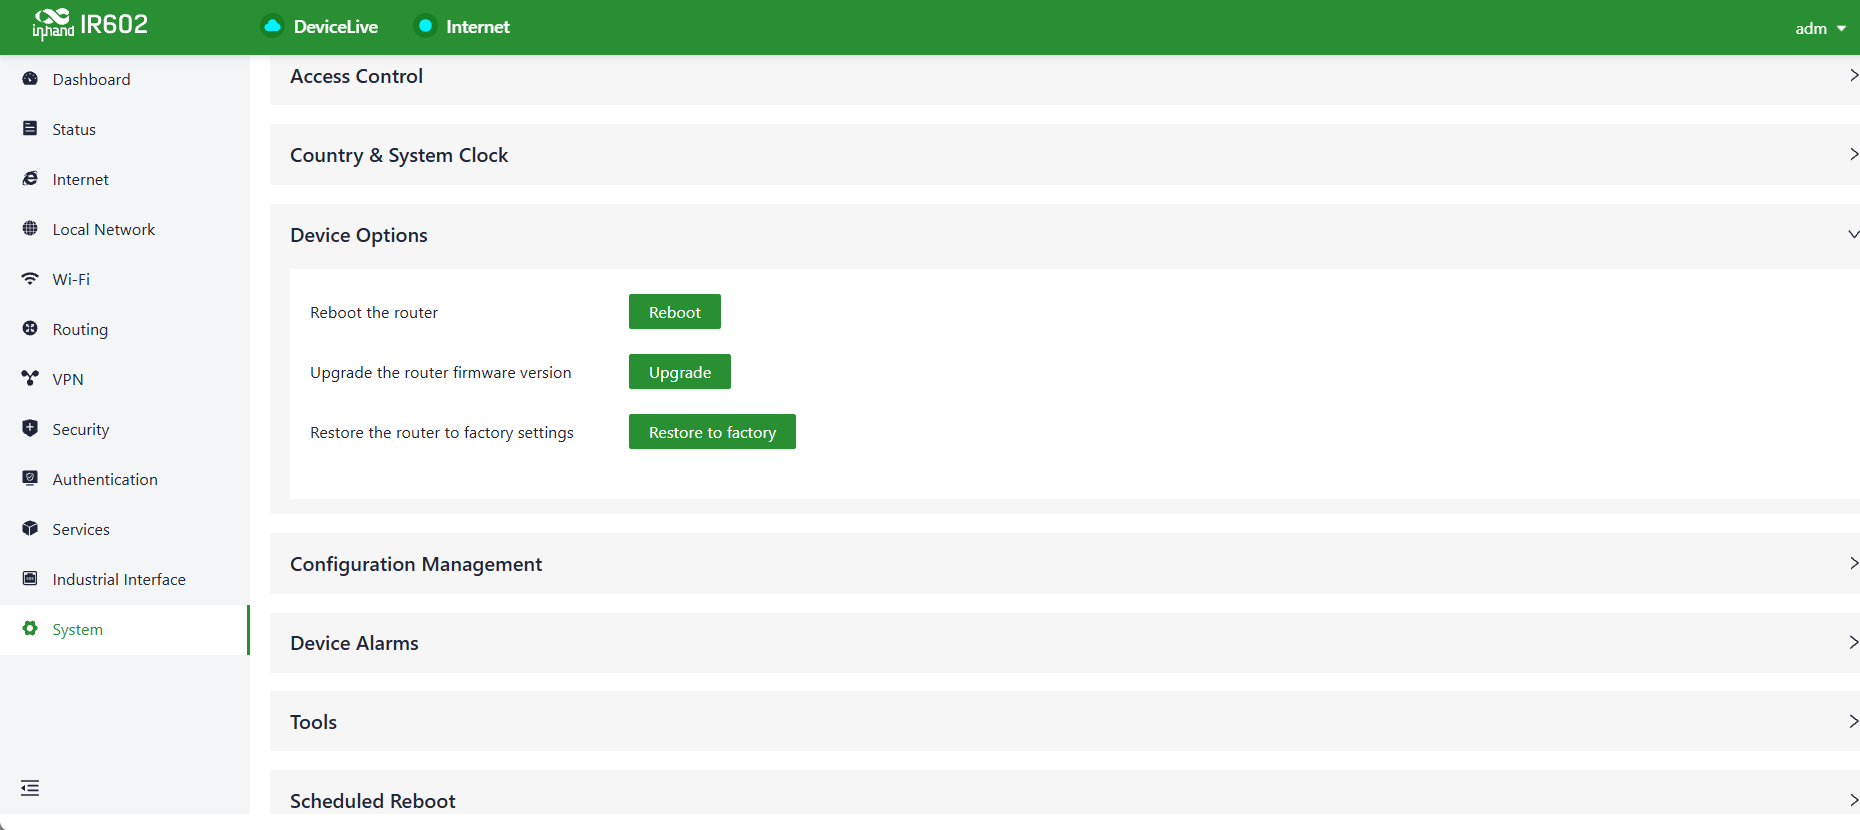Open the Status menu label
1860x830 pixels.
pyautogui.click(x=74, y=129)
